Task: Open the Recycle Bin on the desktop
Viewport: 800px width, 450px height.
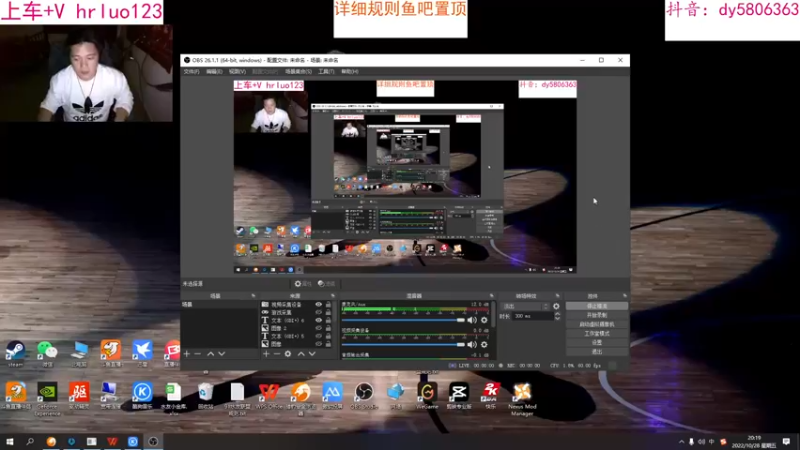Action: pos(205,396)
